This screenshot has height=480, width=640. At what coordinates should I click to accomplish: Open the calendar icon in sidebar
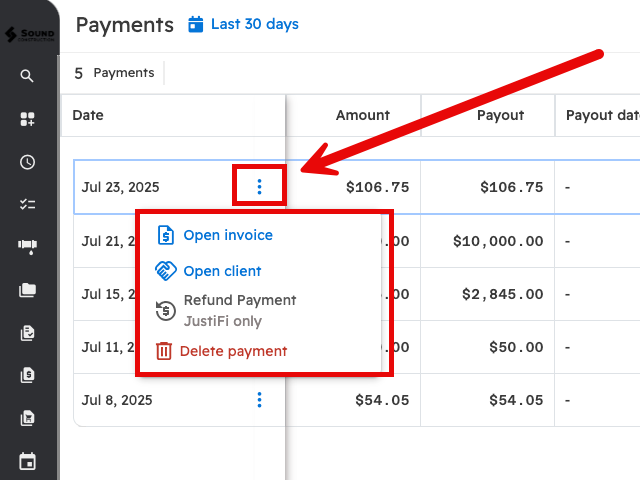pyautogui.click(x=27, y=461)
